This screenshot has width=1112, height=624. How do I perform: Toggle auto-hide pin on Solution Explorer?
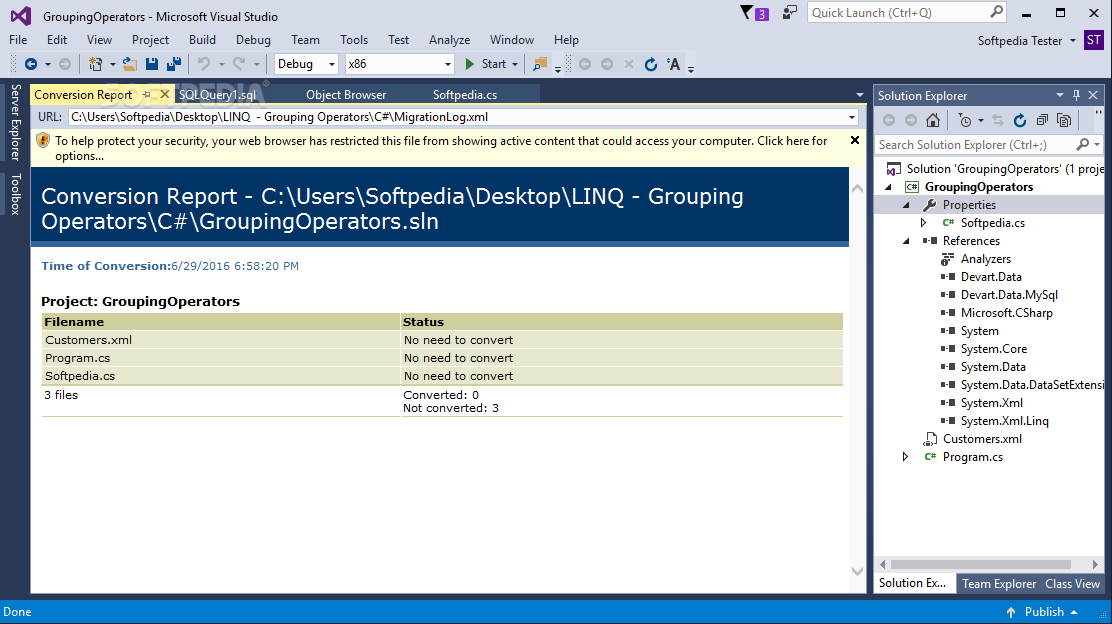pyautogui.click(x=1077, y=95)
